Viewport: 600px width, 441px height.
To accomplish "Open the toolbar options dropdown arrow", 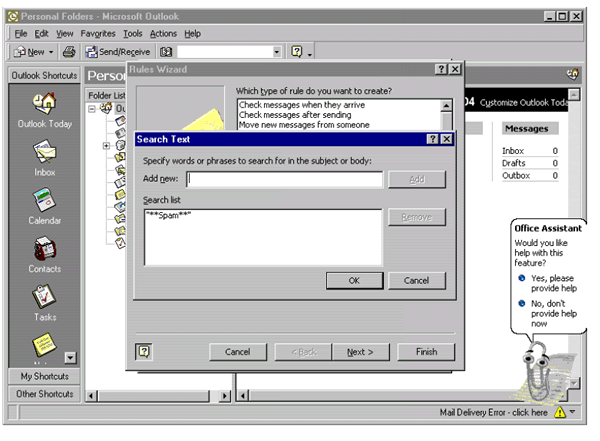I will tap(310, 54).
